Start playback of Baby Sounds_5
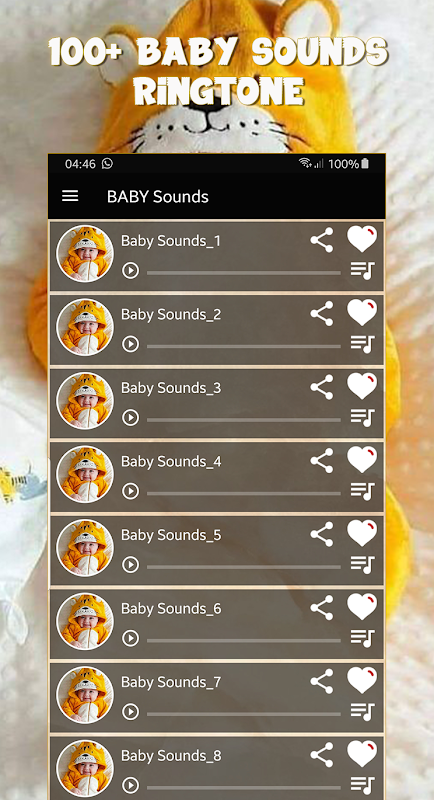This screenshot has height=800, width=434. (131, 565)
